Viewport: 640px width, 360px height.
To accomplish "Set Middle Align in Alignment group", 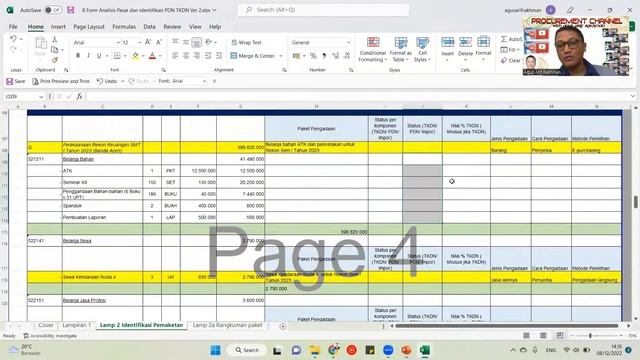I will [186, 42].
